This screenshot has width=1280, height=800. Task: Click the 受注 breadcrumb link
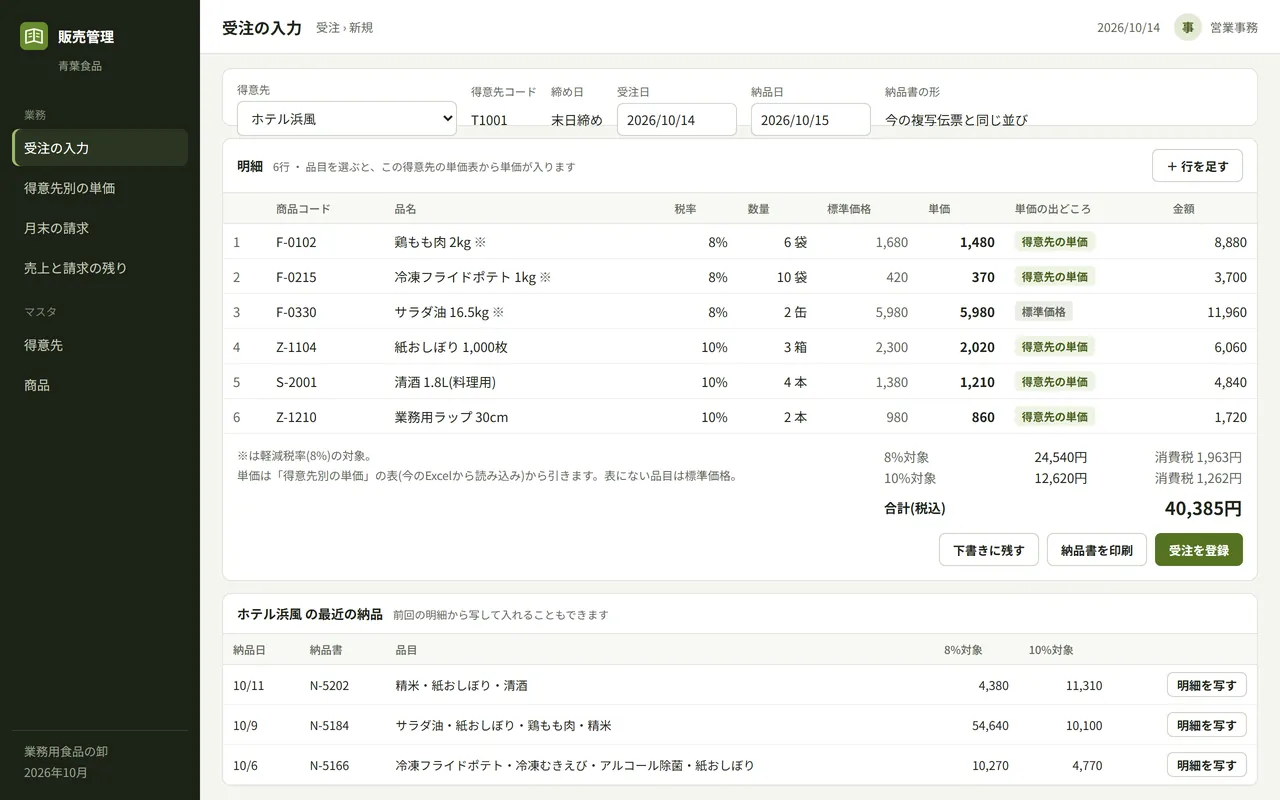click(328, 28)
